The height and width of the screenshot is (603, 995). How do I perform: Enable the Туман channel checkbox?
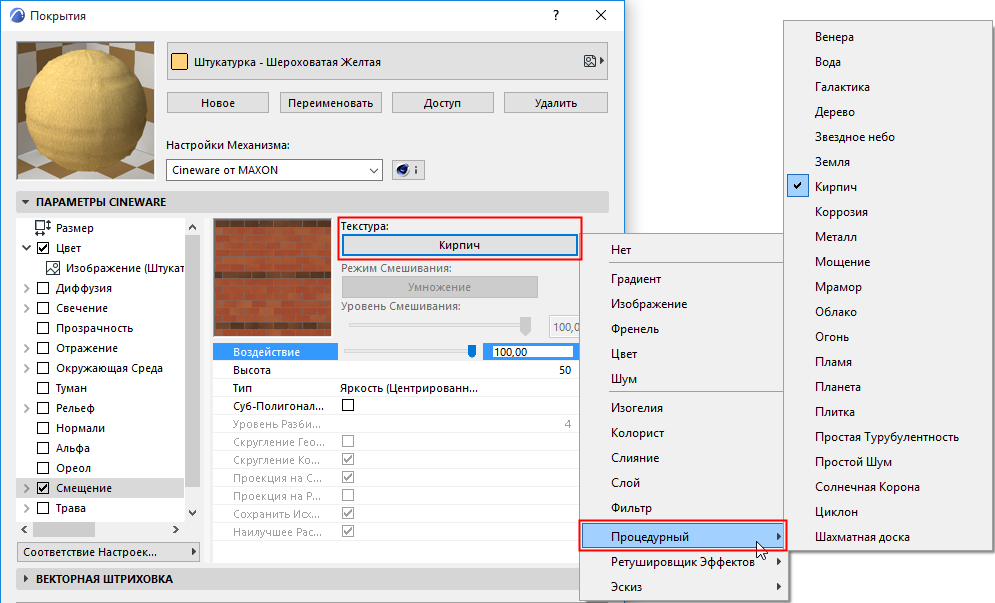[43, 388]
